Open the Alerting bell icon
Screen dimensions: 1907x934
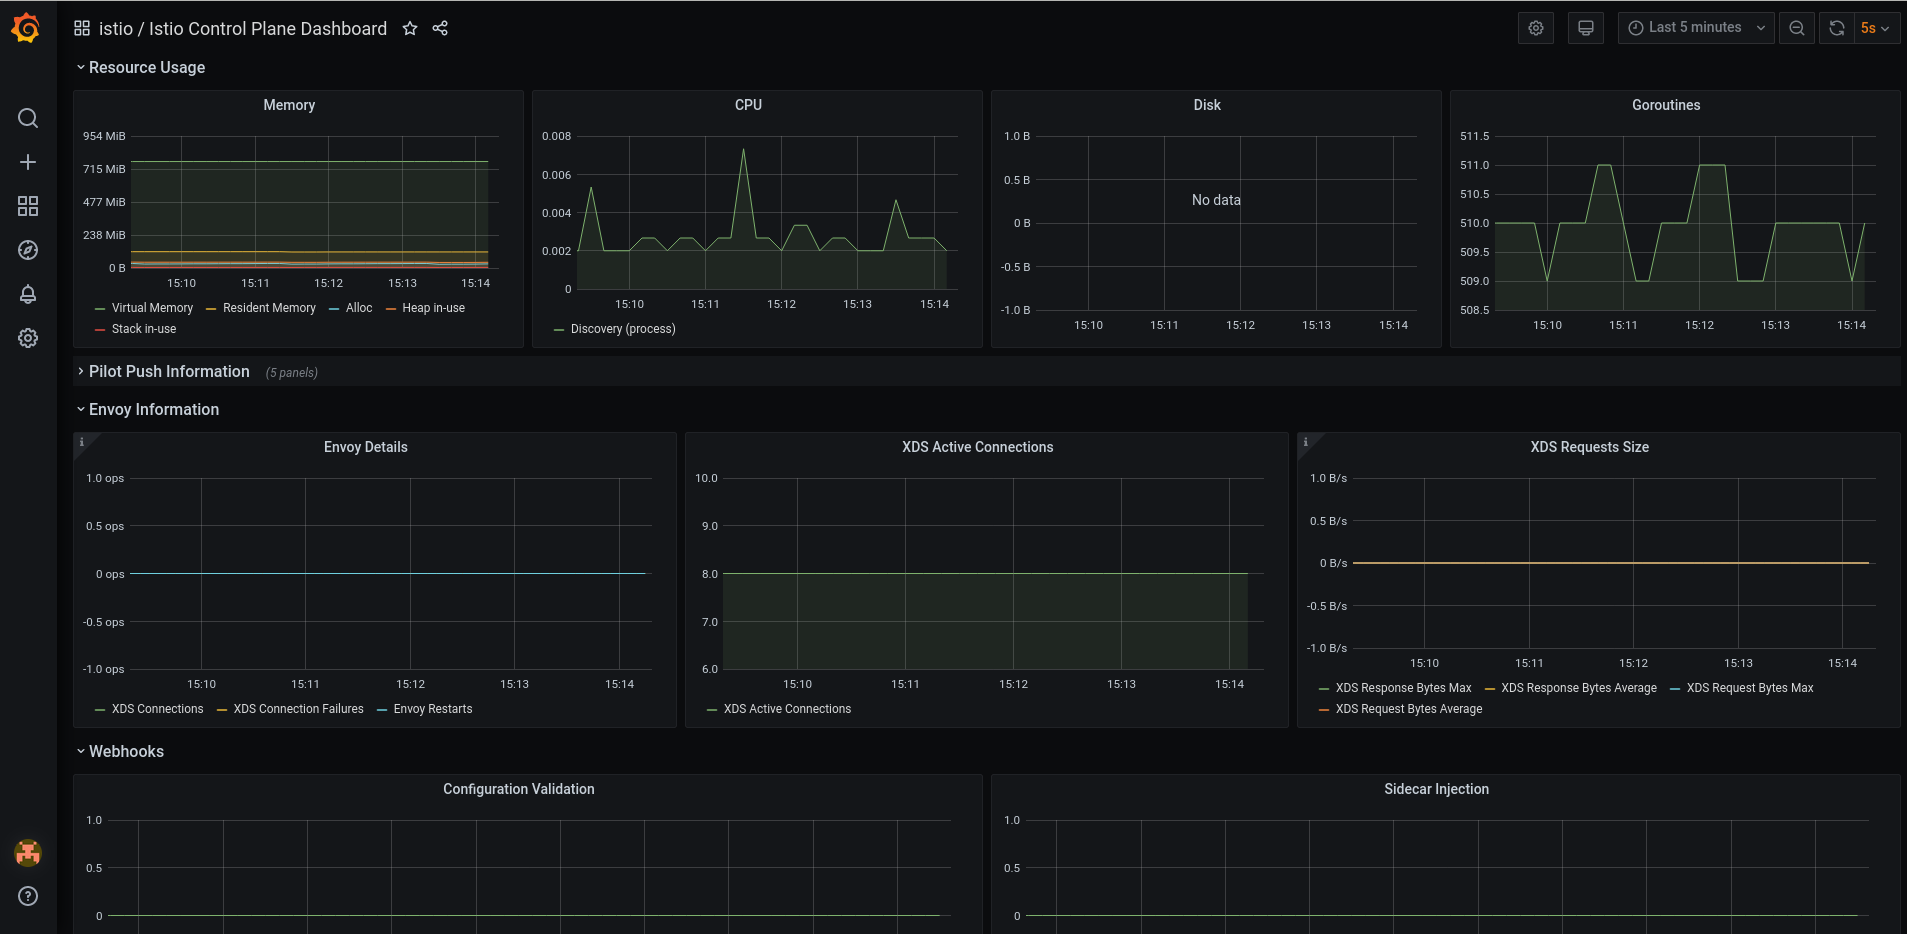click(28, 294)
